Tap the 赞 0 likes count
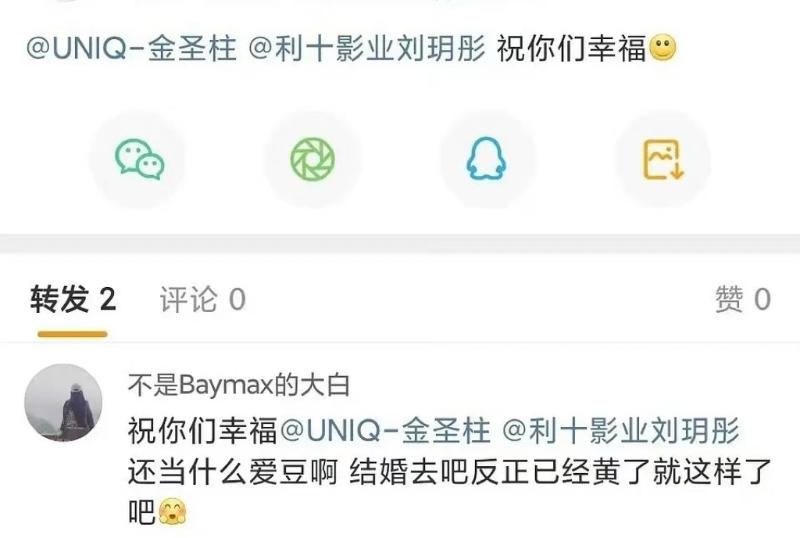The width and height of the screenshot is (800, 538). (x=743, y=299)
